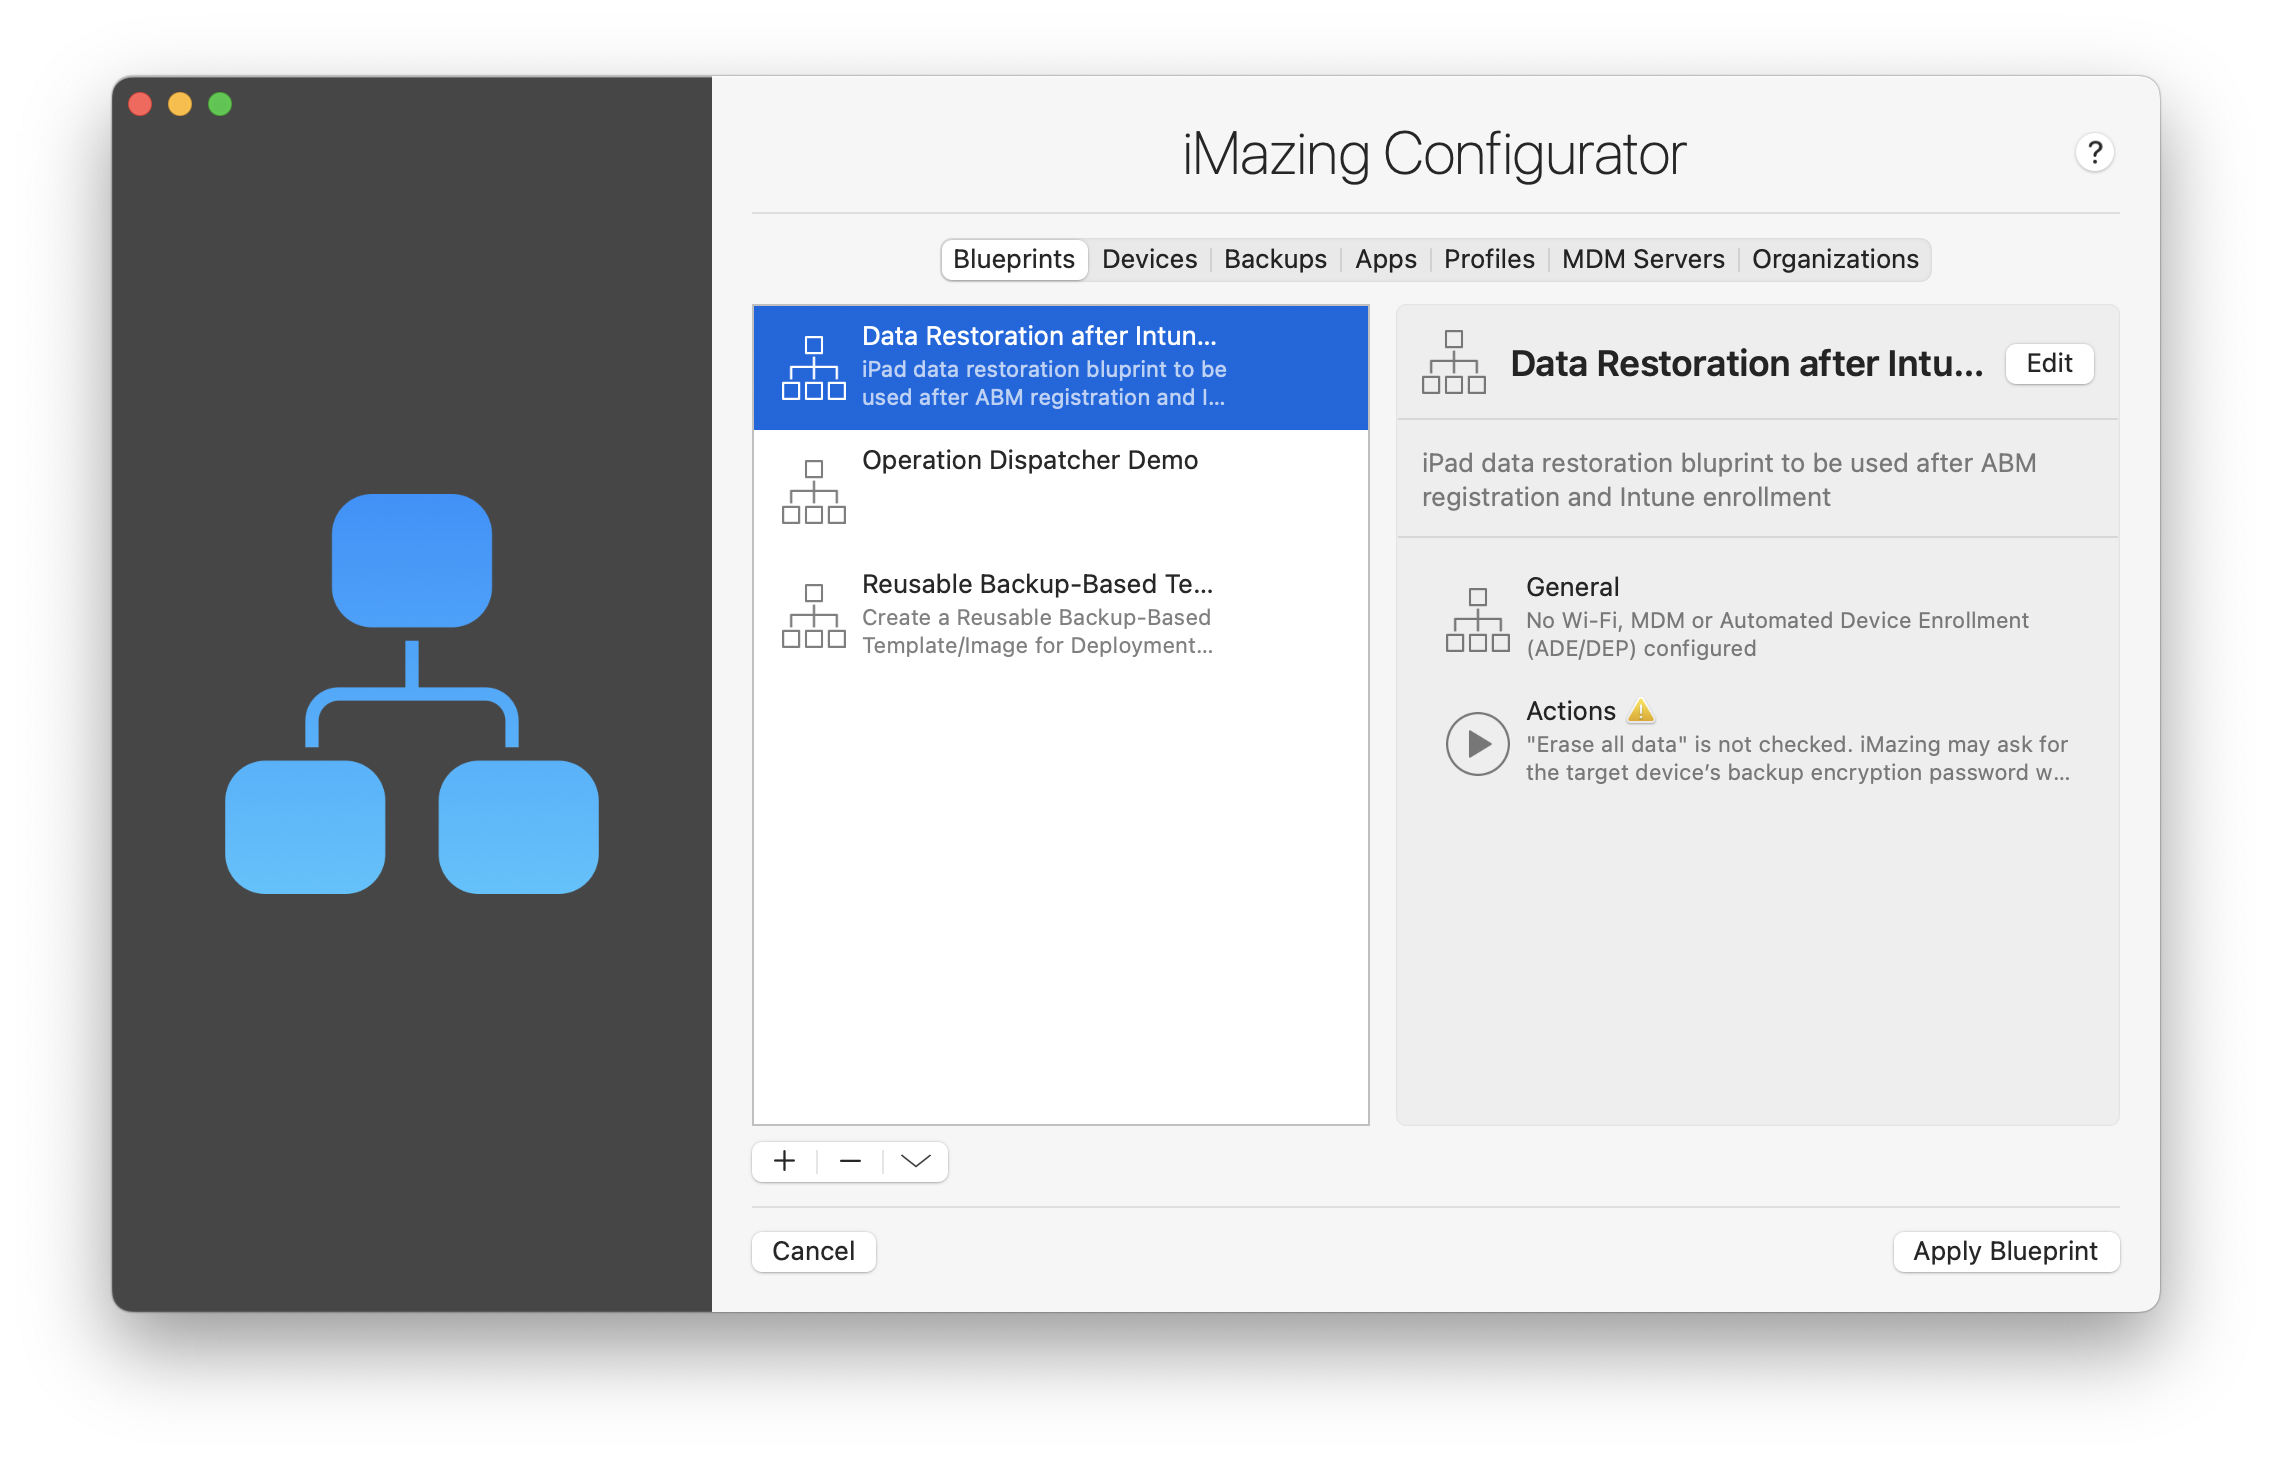Switch to the Blueprints tab

pos(1014,259)
